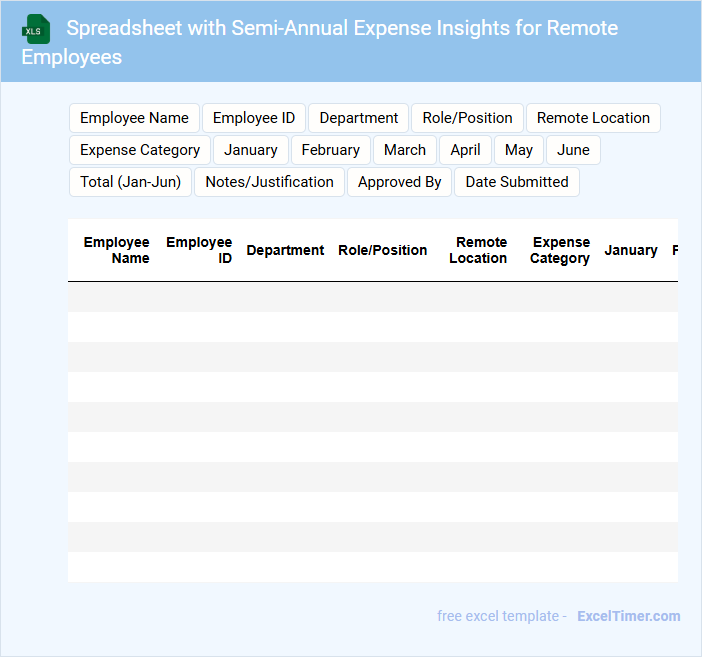Choose the Department tag
This screenshot has width=702, height=657.
359,118
